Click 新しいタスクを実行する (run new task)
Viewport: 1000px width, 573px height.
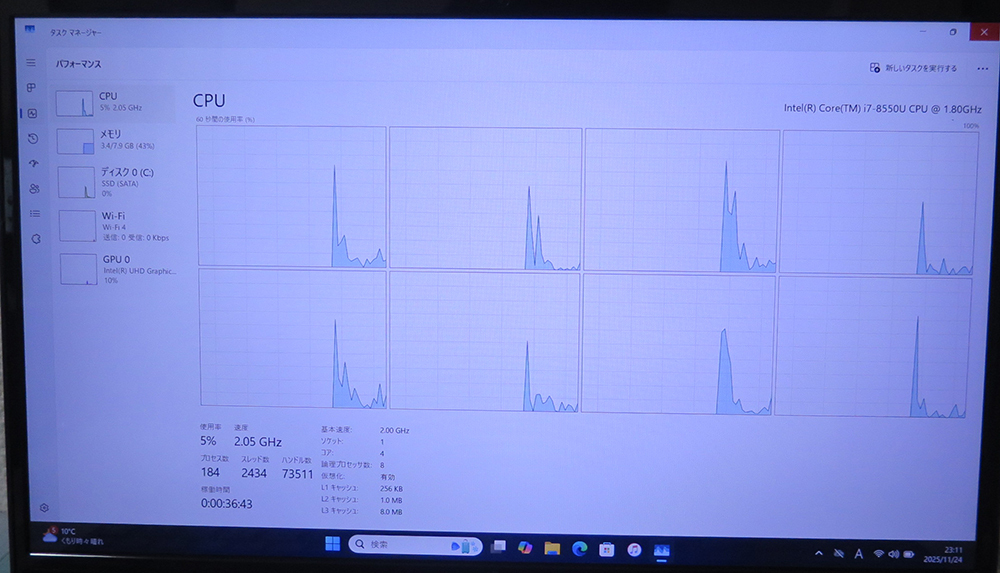(x=913, y=68)
